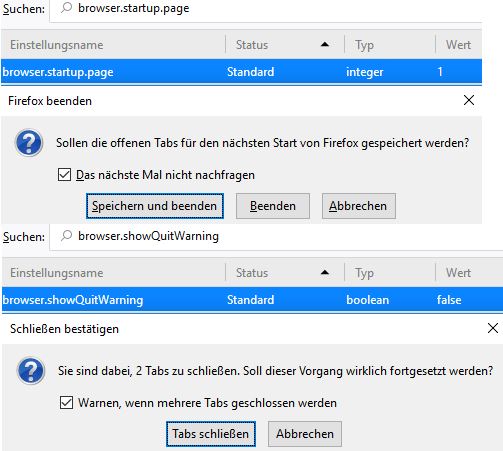Toggle 'Das nächste Mal nicht nachfragen' checkbox
Image resolution: width=503 pixels, height=451 pixels.
(64, 175)
